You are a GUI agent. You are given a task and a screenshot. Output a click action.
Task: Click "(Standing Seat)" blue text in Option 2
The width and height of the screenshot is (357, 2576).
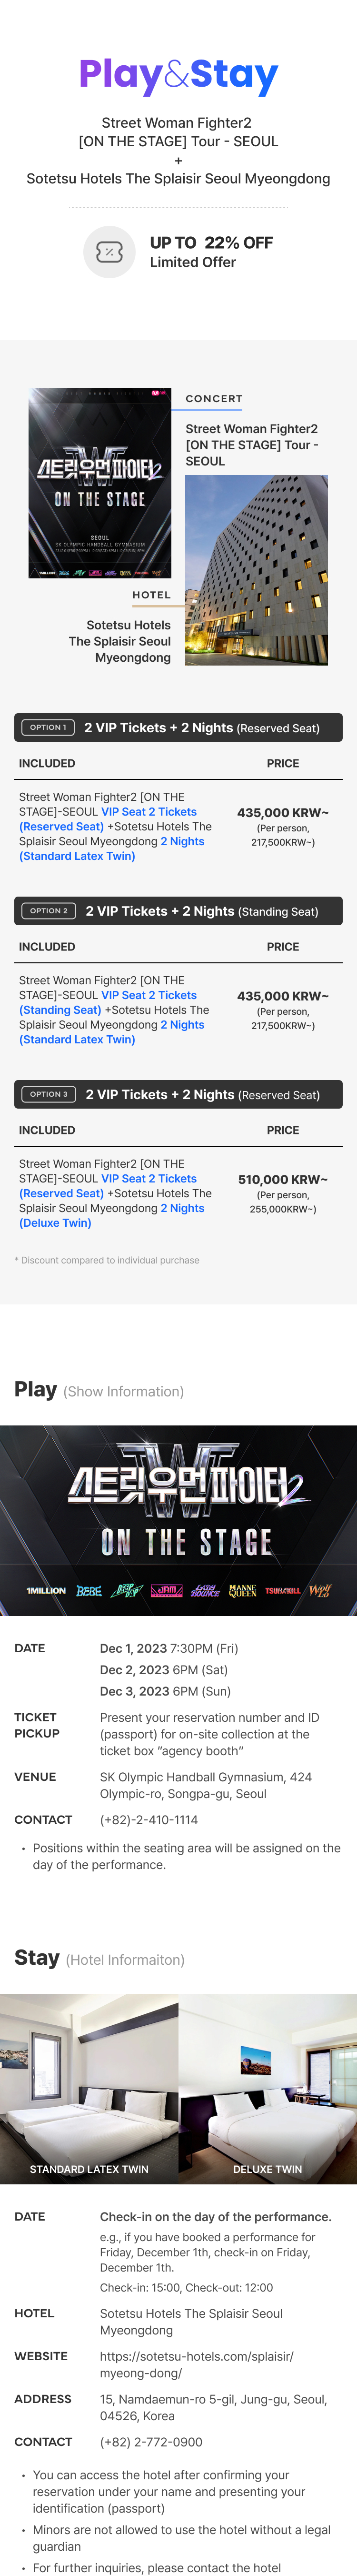coord(60,1010)
